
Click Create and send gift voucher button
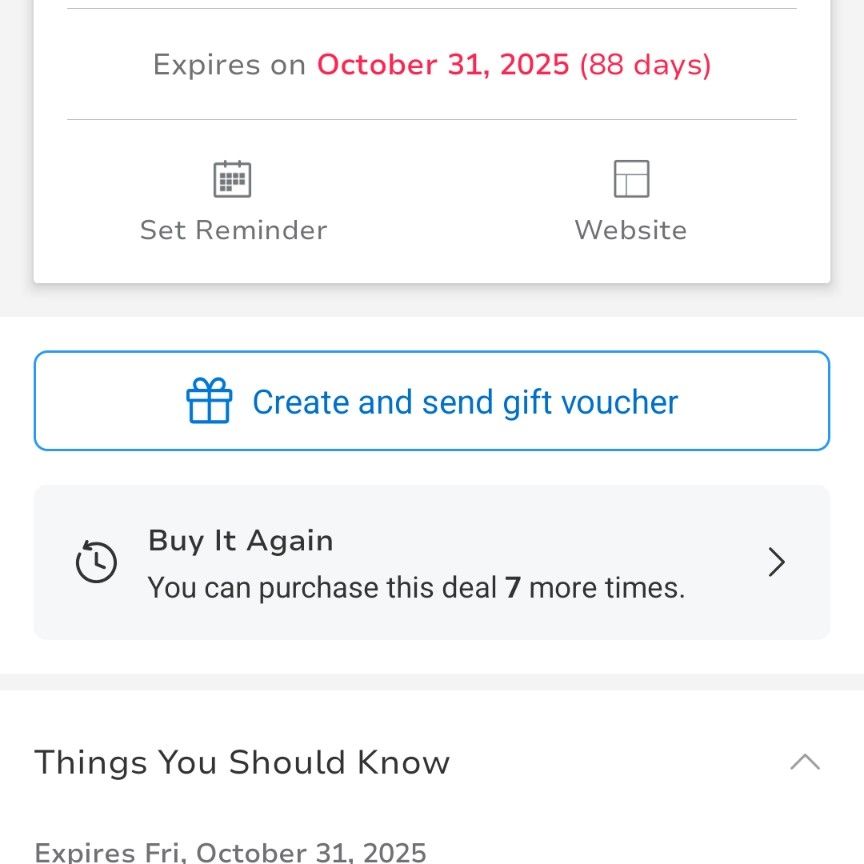click(x=432, y=401)
